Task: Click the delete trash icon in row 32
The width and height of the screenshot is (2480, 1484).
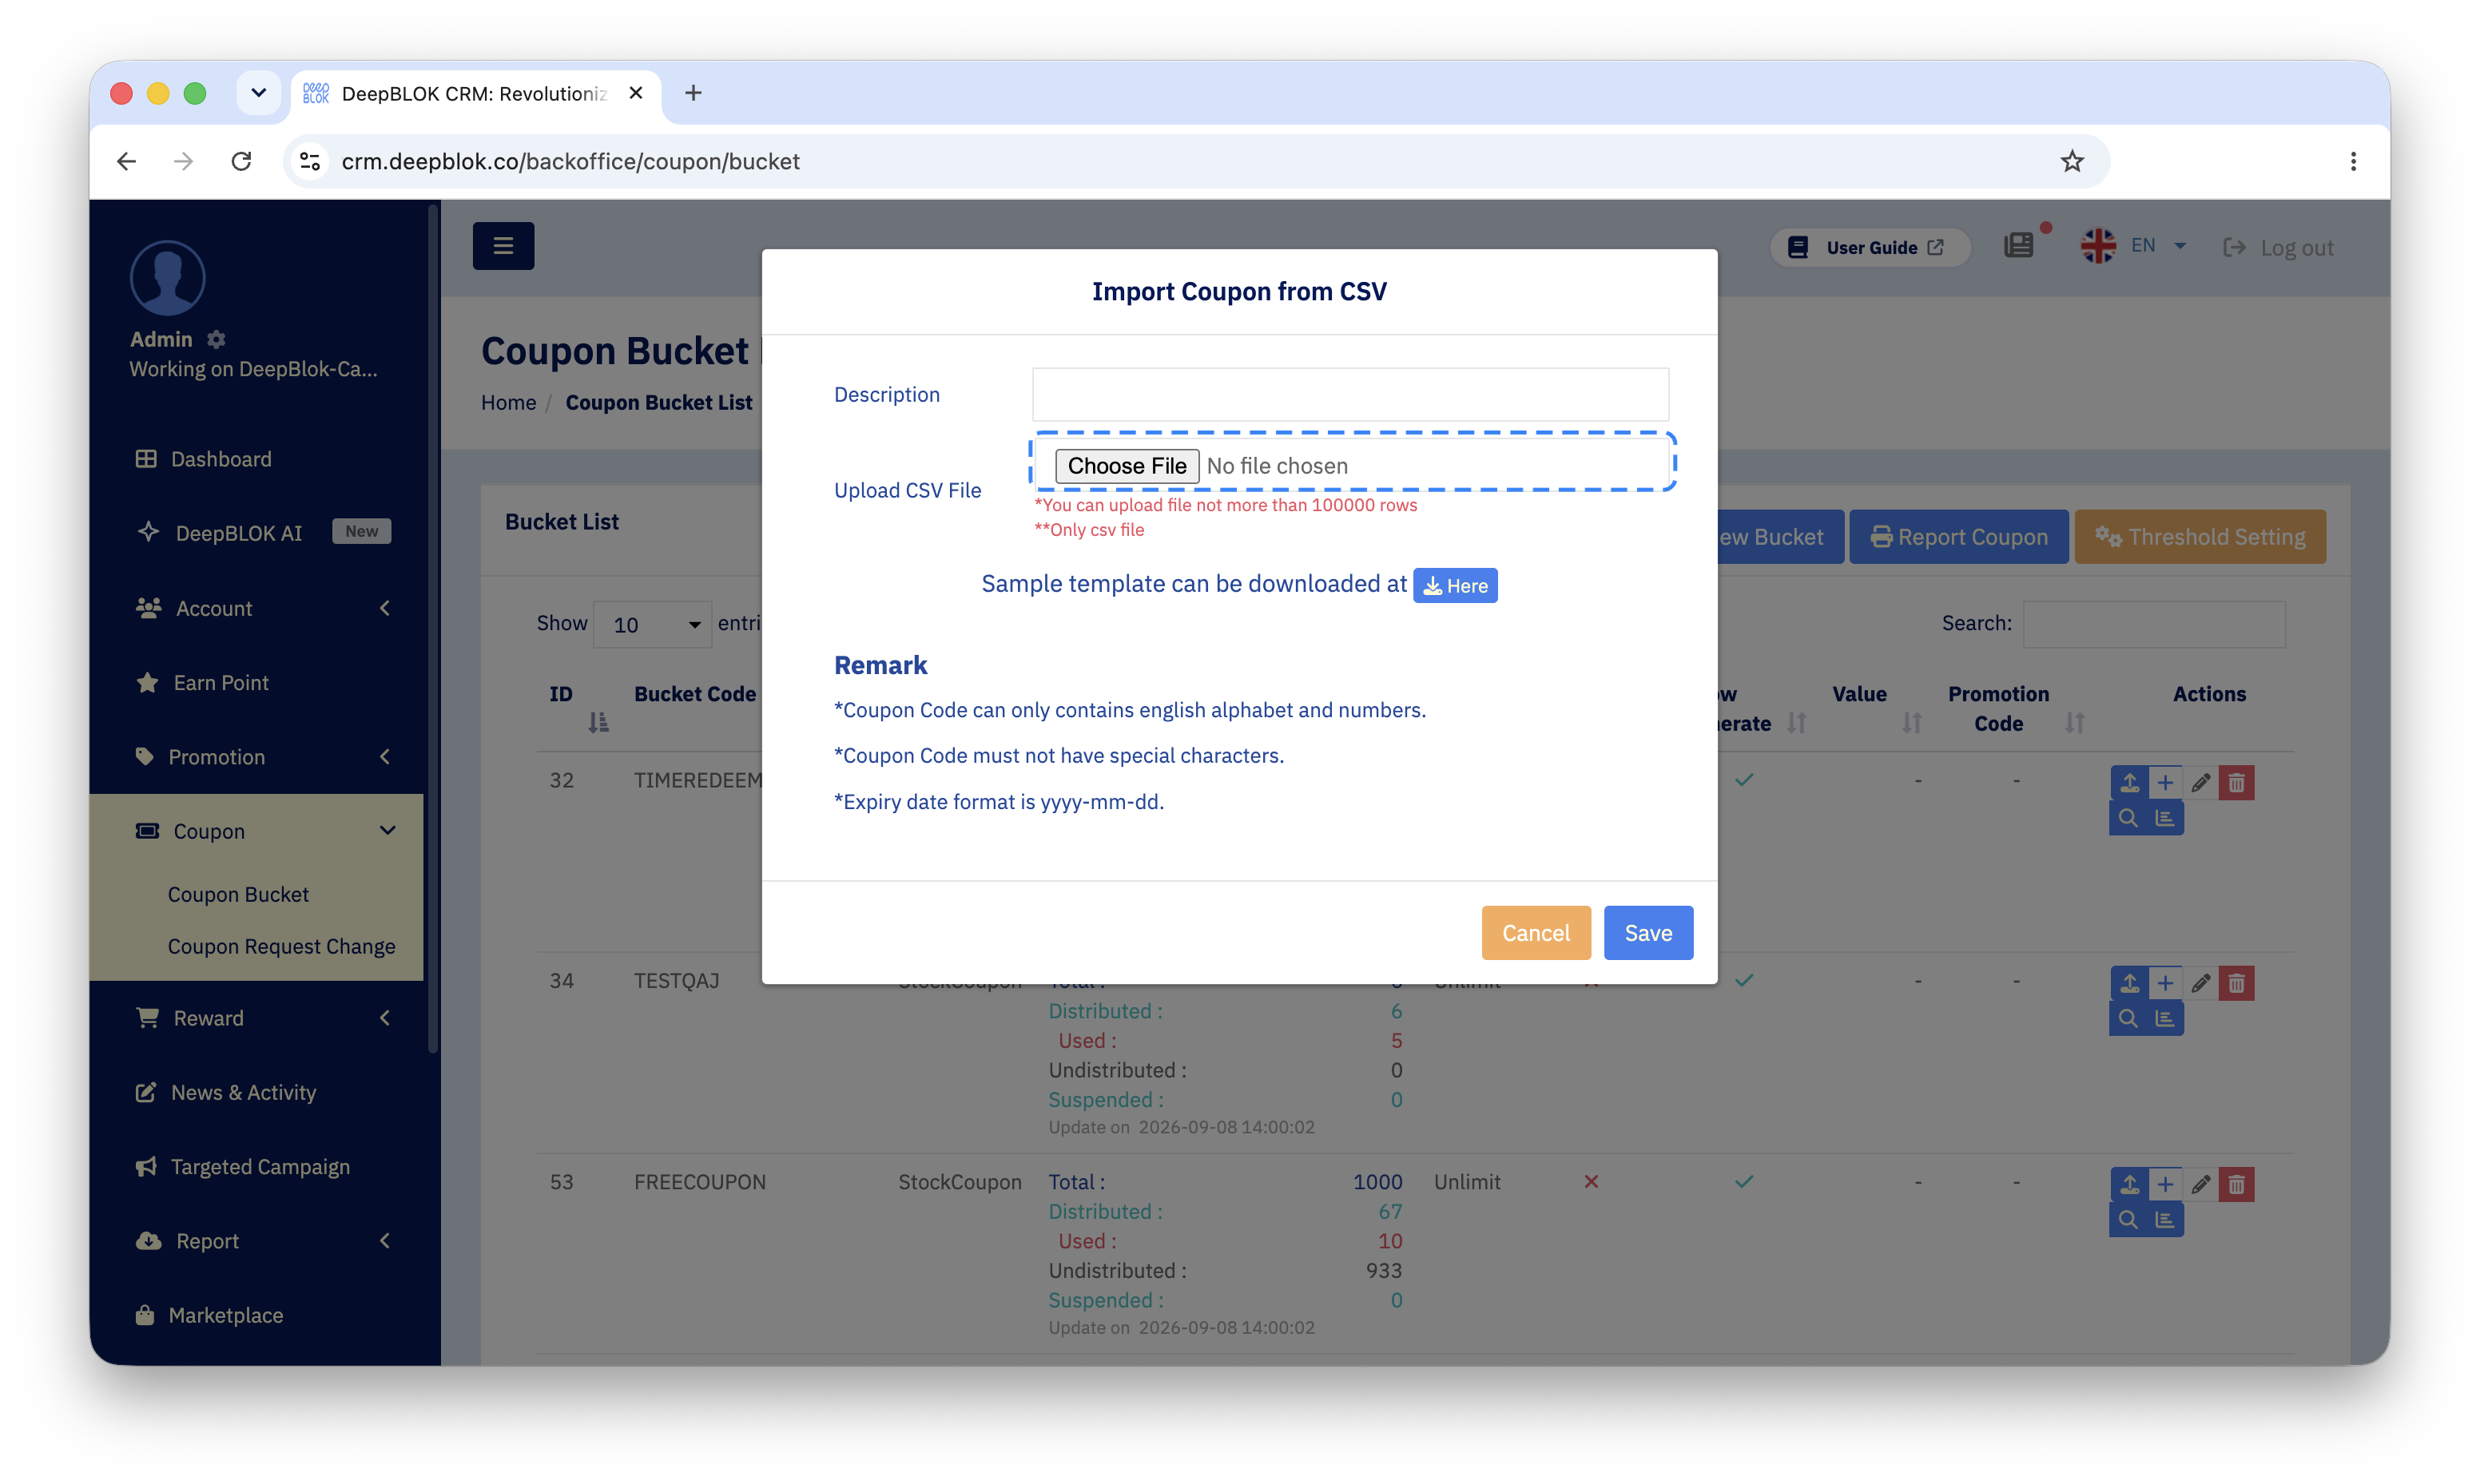Action: [x=2237, y=783]
